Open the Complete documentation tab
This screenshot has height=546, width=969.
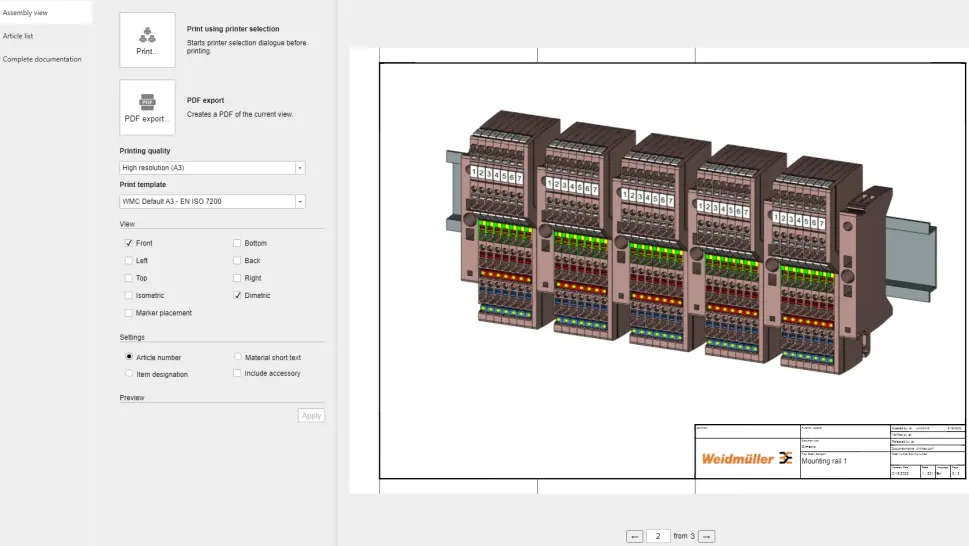(42, 59)
